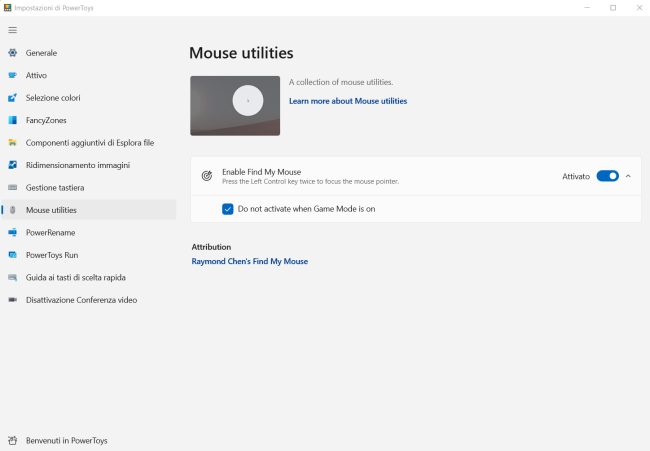Screen dimensions: 650x451
Task: Open the Attivo page
Action: (88, 75)
